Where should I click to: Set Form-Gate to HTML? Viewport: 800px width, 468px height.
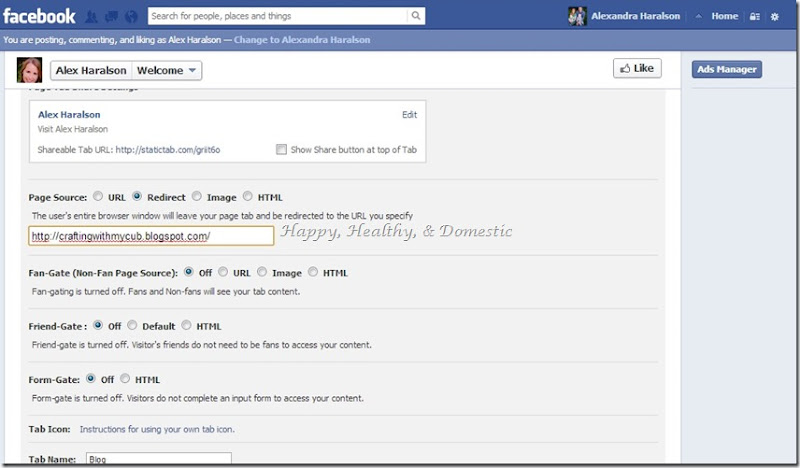[125, 379]
